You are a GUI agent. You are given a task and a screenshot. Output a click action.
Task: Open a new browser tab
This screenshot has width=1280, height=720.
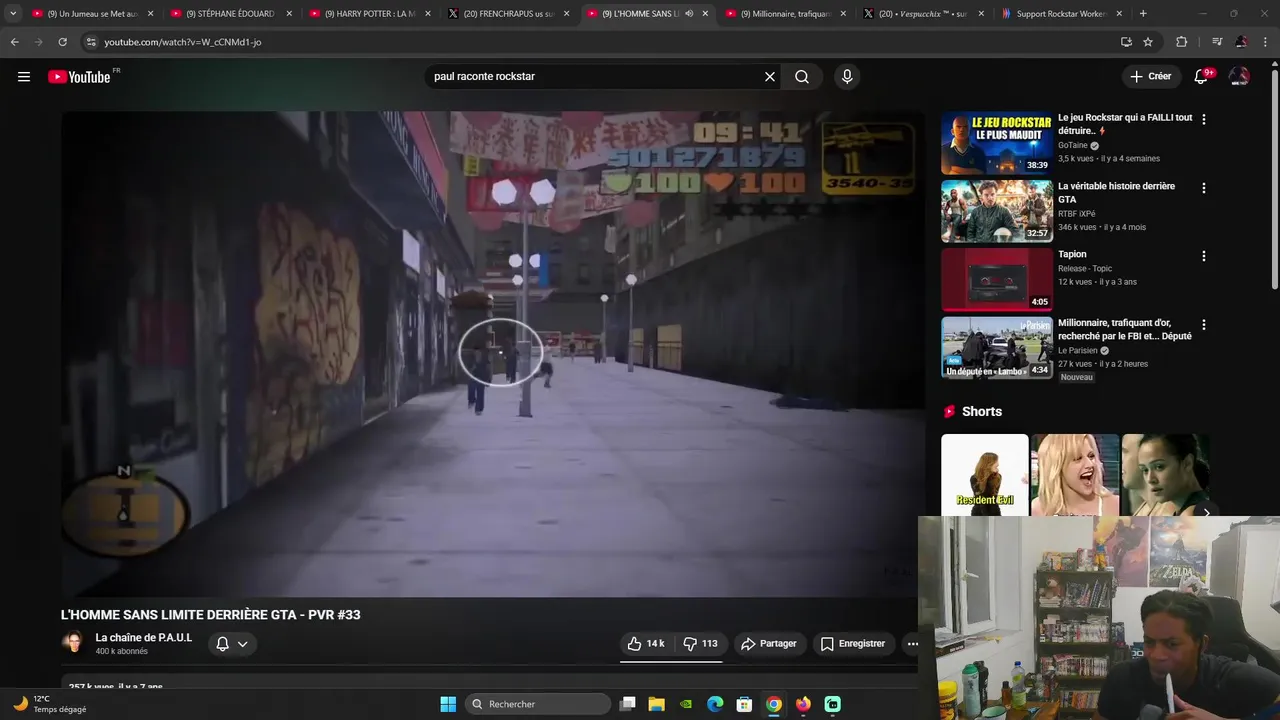click(x=1143, y=14)
